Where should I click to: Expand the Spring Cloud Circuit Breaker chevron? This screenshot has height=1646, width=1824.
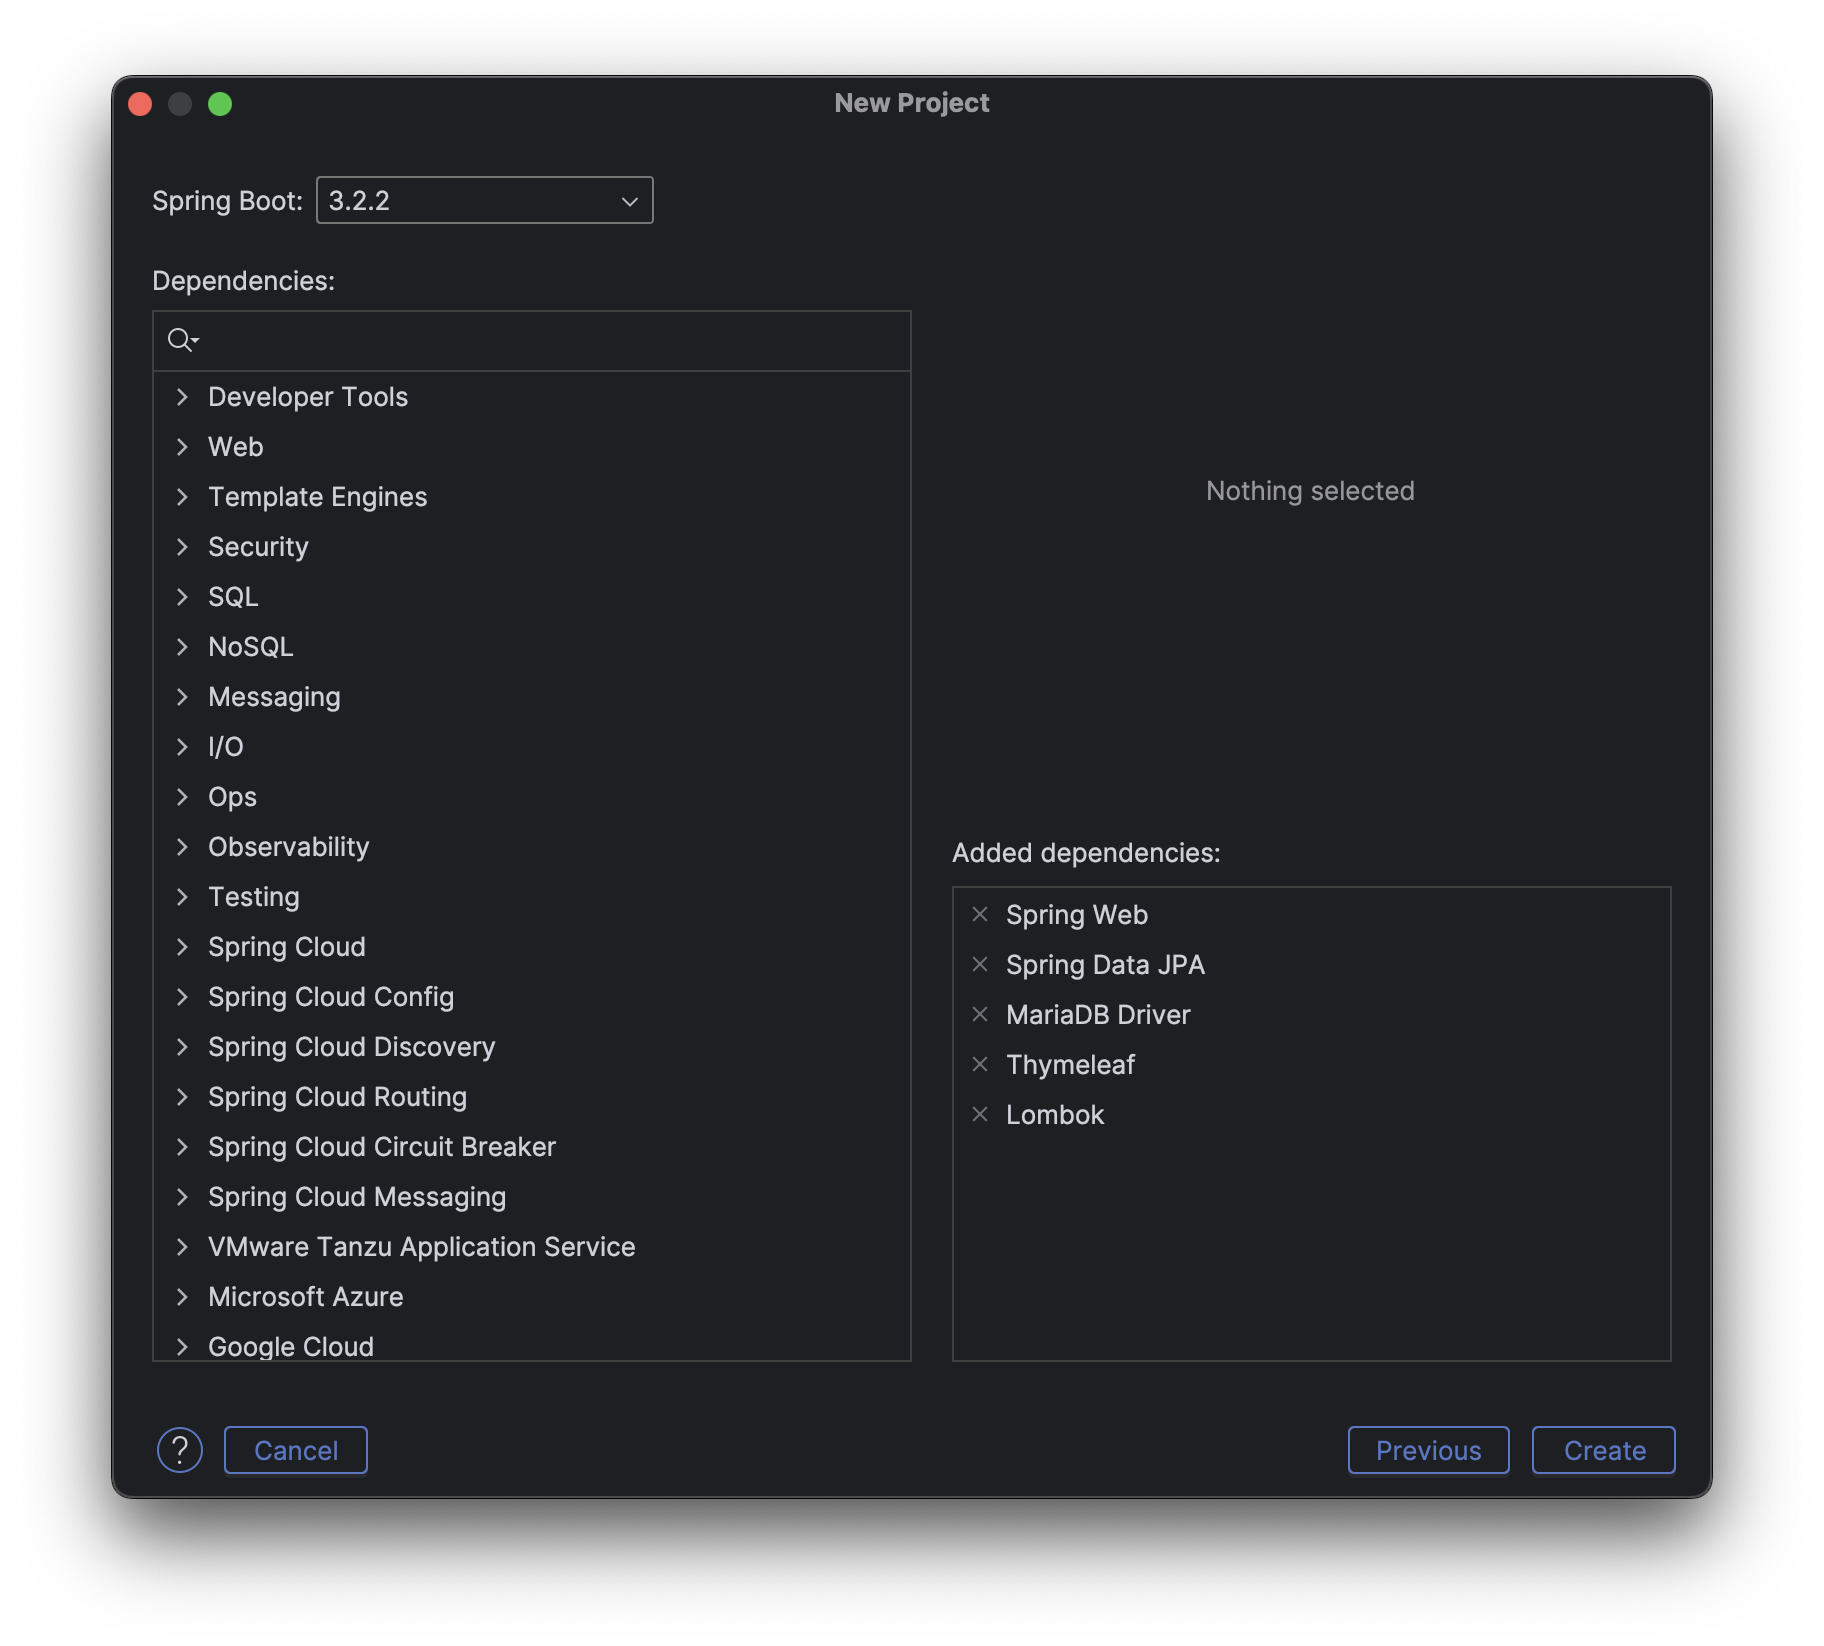tap(182, 1147)
